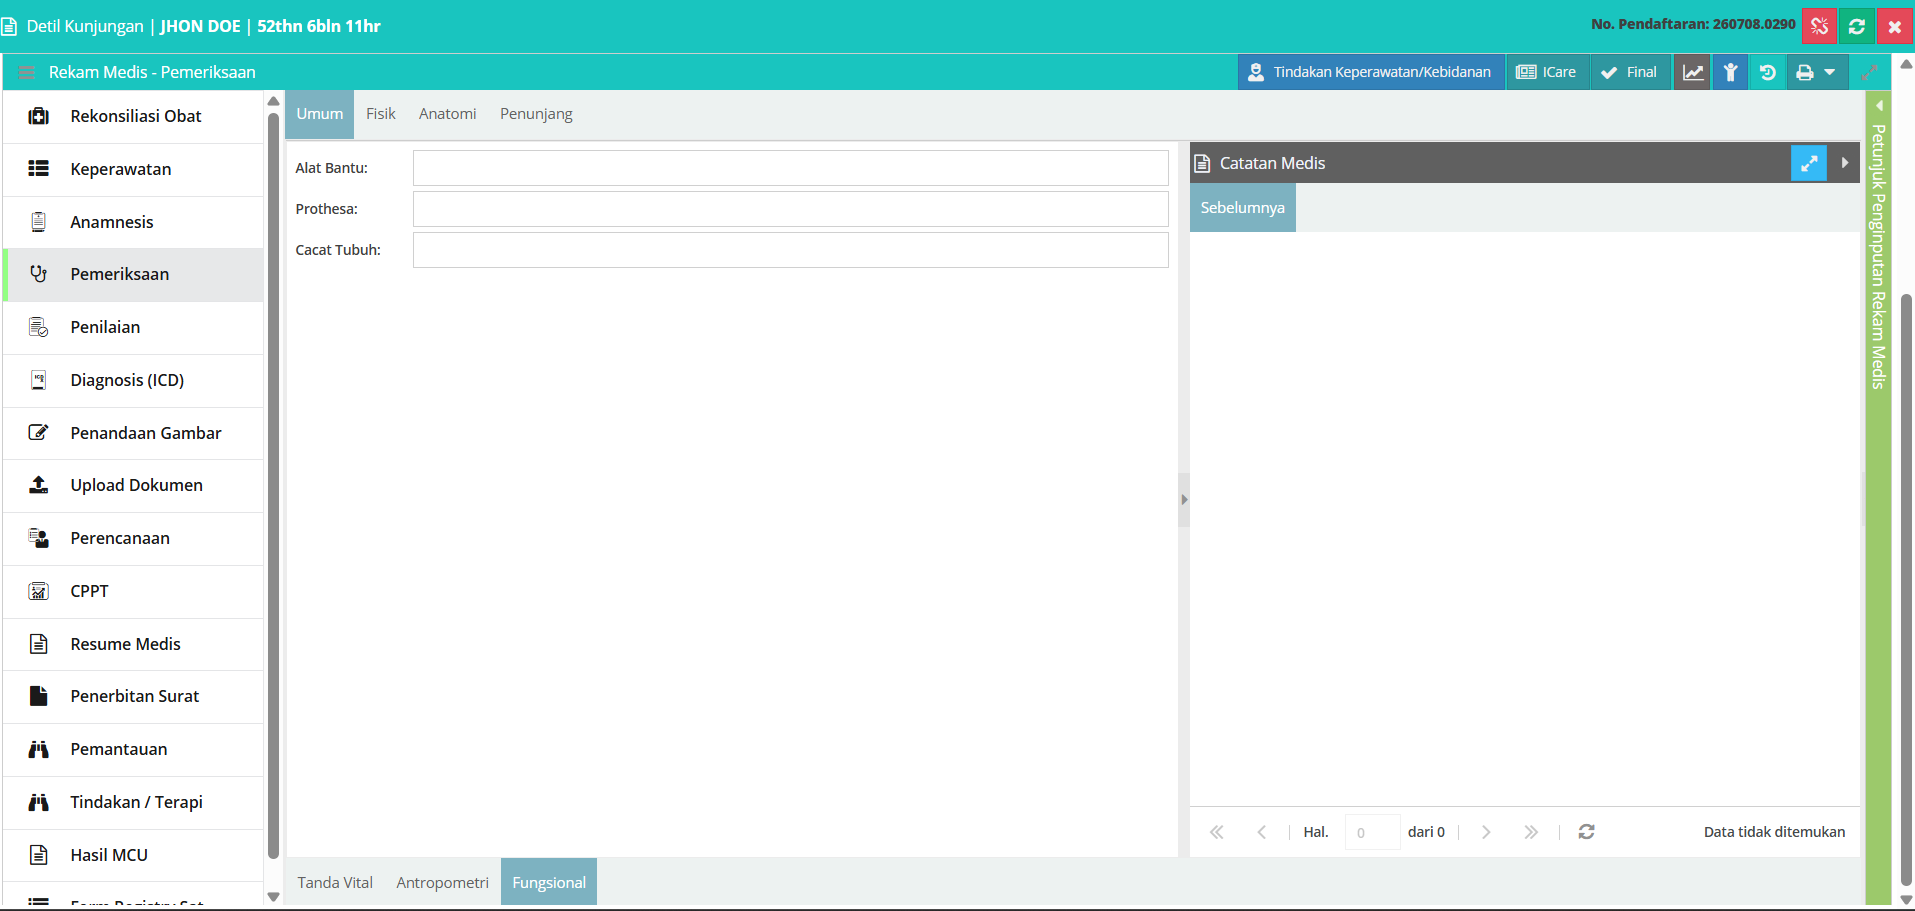
Task: Open Perencanaan in sidebar
Action: pyautogui.click(x=134, y=538)
